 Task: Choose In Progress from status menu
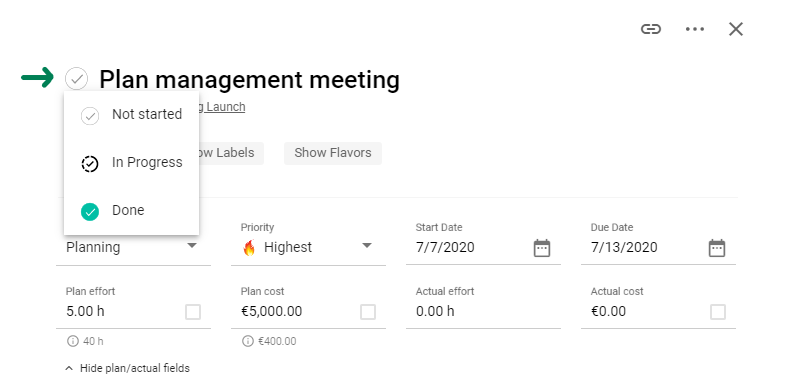(x=132, y=163)
